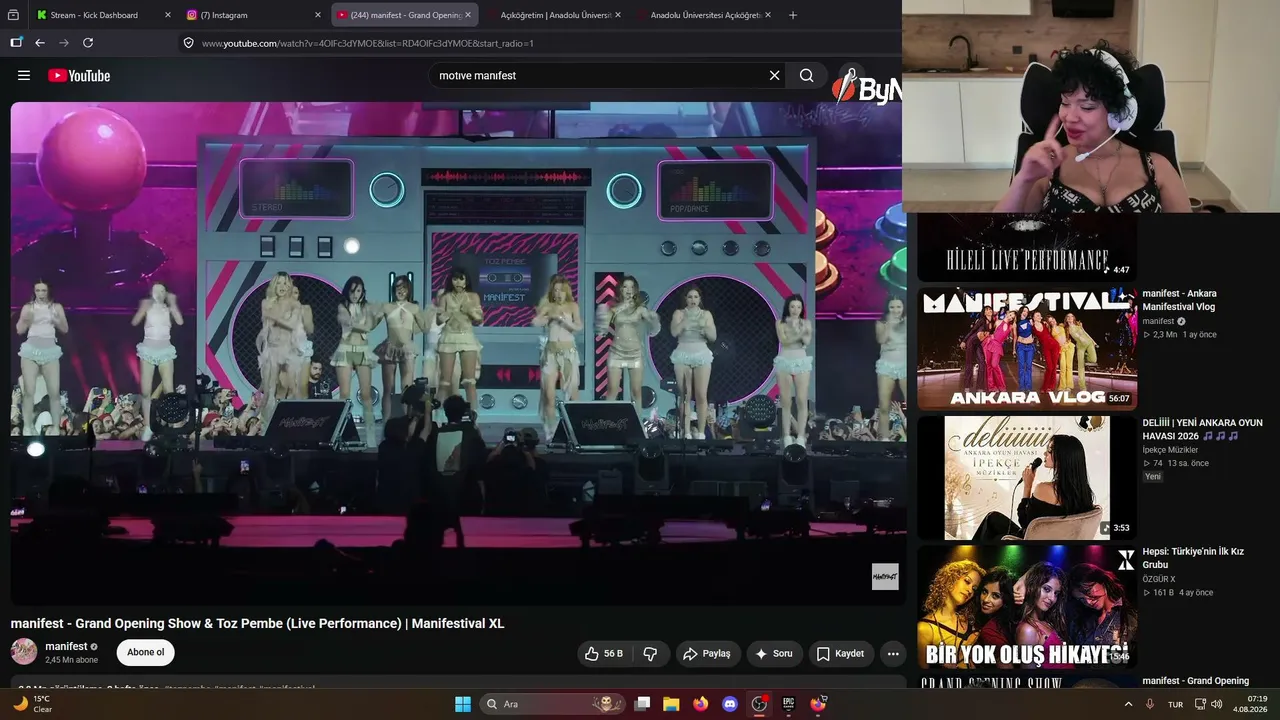This screenshot has width=1280, height=720.
Task: Click the main video player
Action: (x=456, y=353)
